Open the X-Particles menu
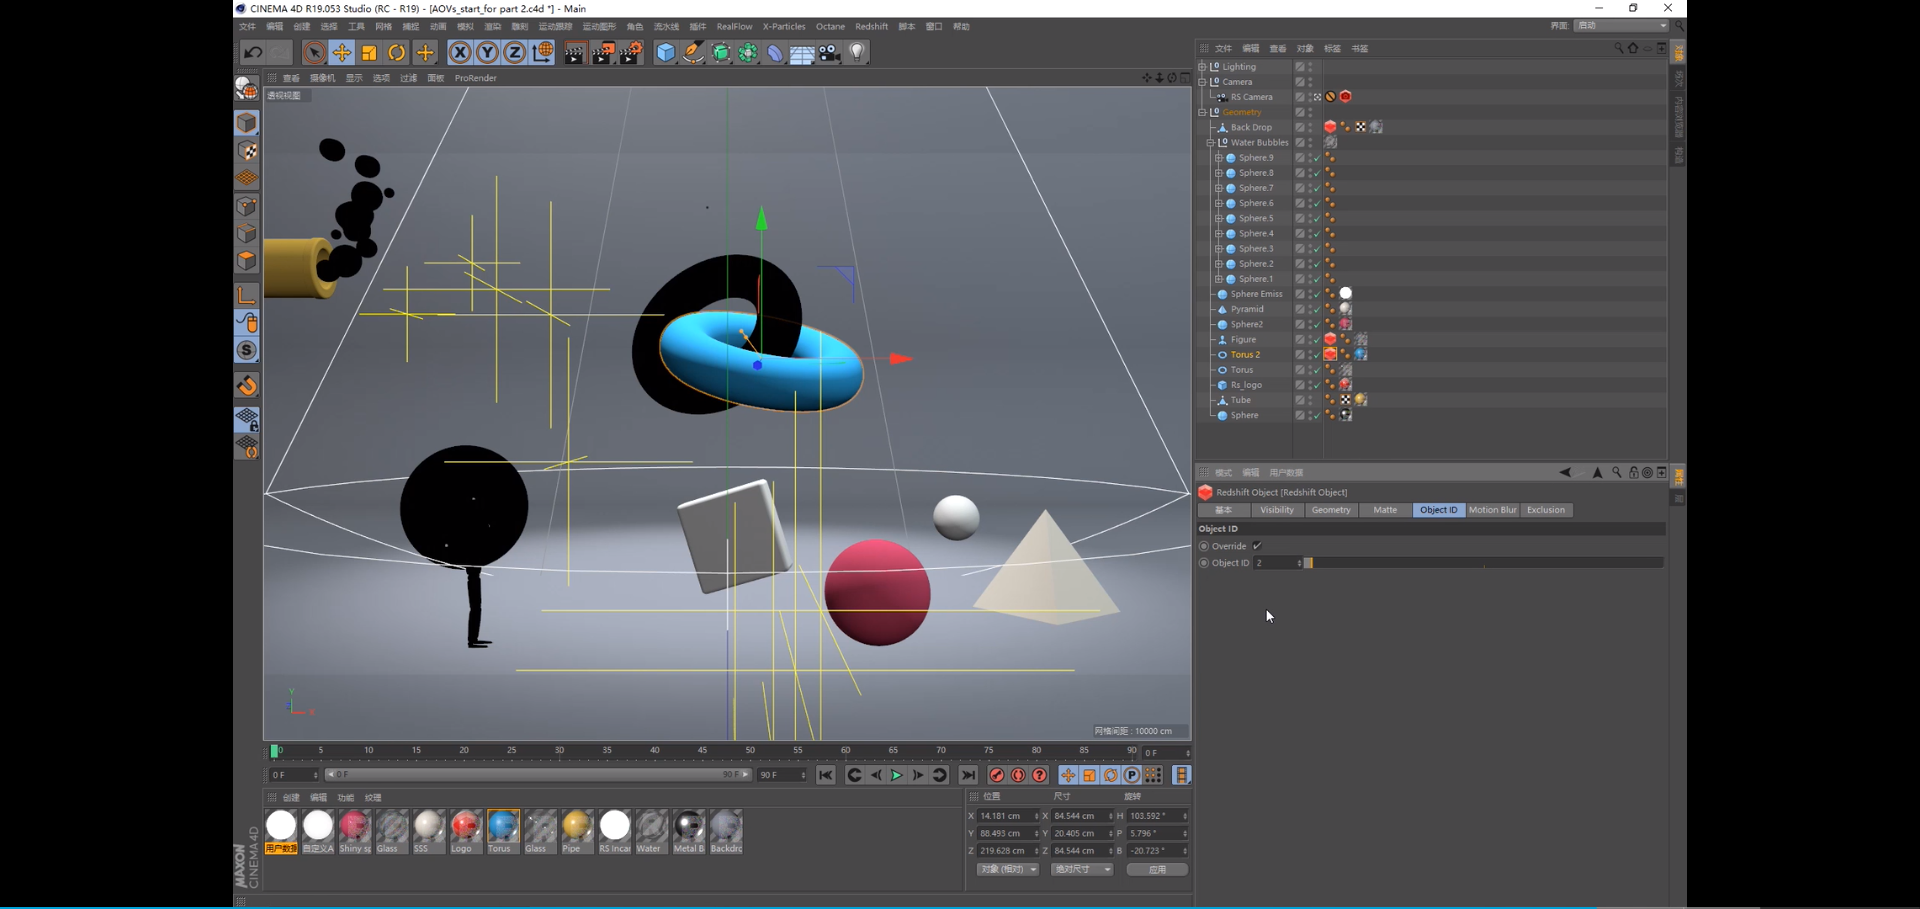 pyautogui.click(x=784, y=27)
